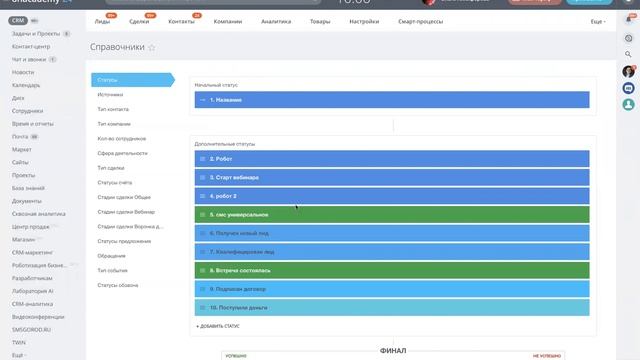
Task: Click status label 8. Встреча состоялась
Action: tap(240, 270)
